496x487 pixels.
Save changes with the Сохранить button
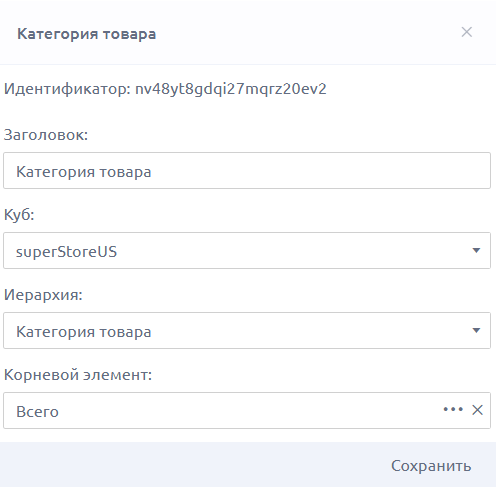(431, 466)
